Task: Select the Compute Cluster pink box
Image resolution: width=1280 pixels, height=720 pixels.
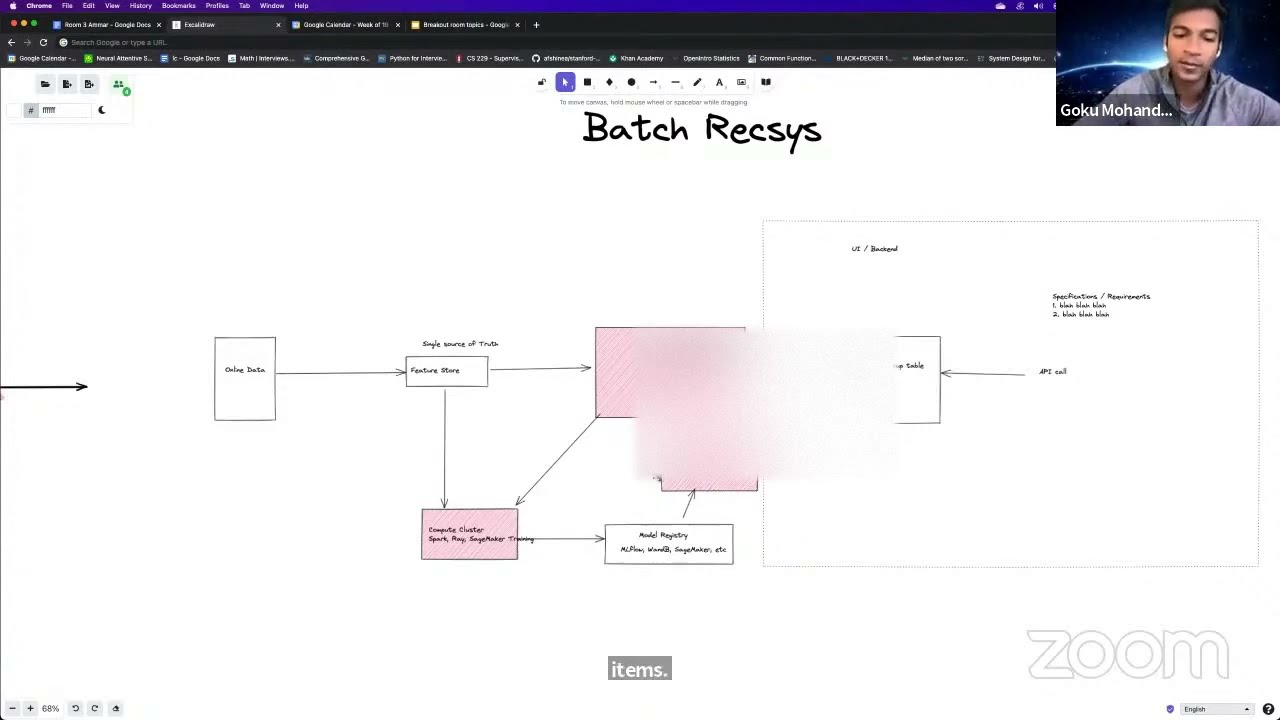Action: click(x=470, y=534)
